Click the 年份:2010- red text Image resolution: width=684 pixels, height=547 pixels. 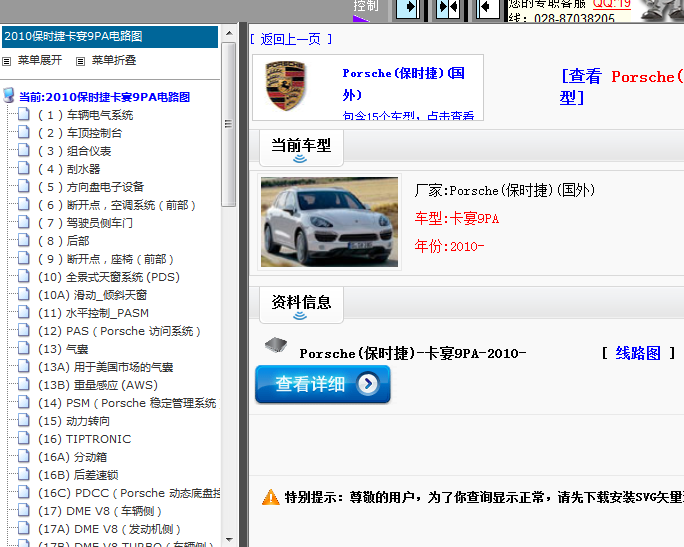pyautogui.click(x=449, y=246)
